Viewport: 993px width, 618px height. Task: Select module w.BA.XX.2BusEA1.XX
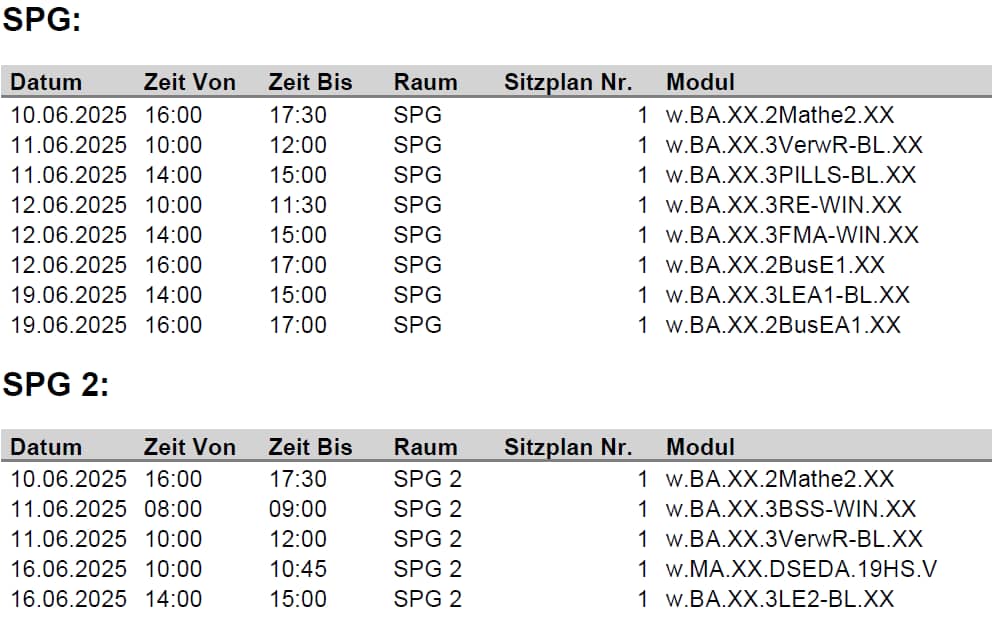click(x=783, y=325)
